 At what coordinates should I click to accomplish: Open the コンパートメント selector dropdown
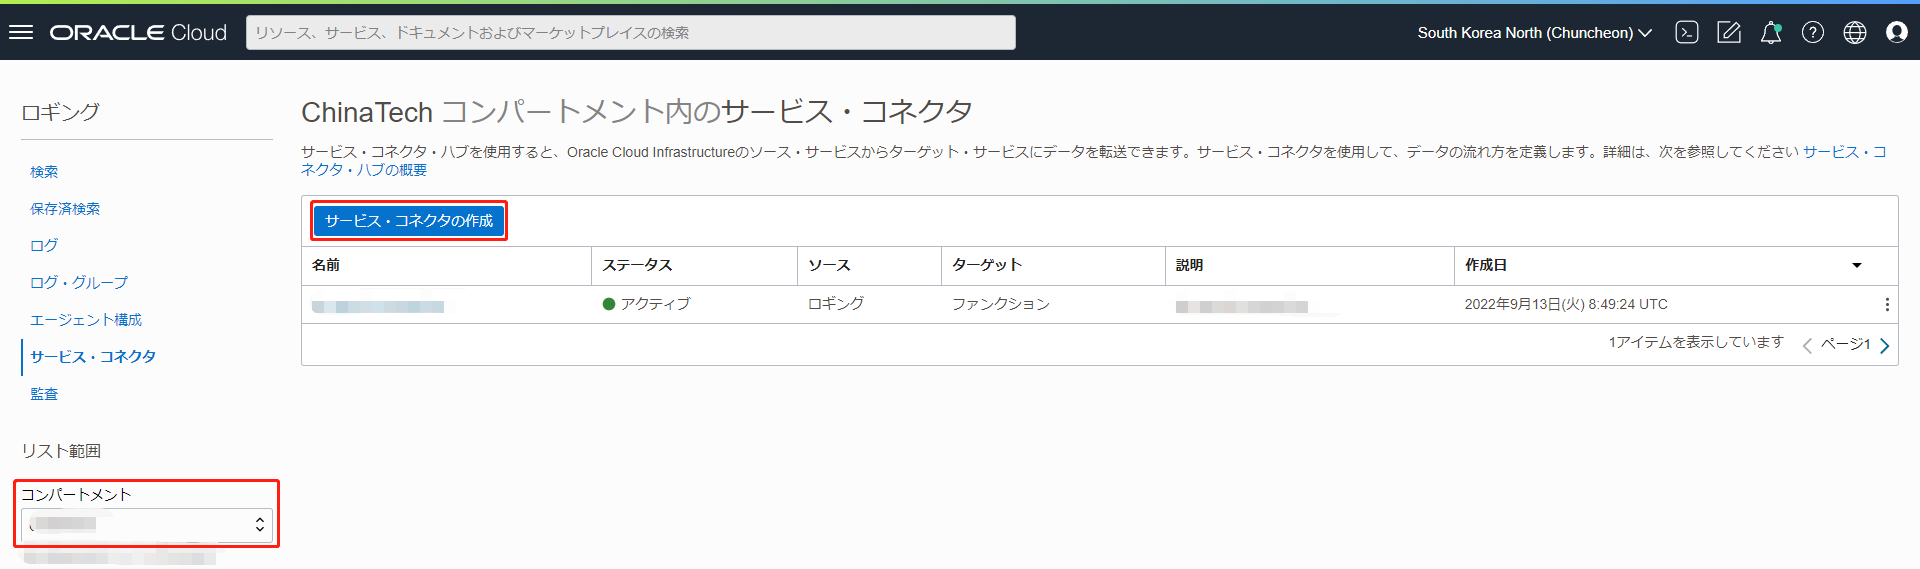click(146, 524)
